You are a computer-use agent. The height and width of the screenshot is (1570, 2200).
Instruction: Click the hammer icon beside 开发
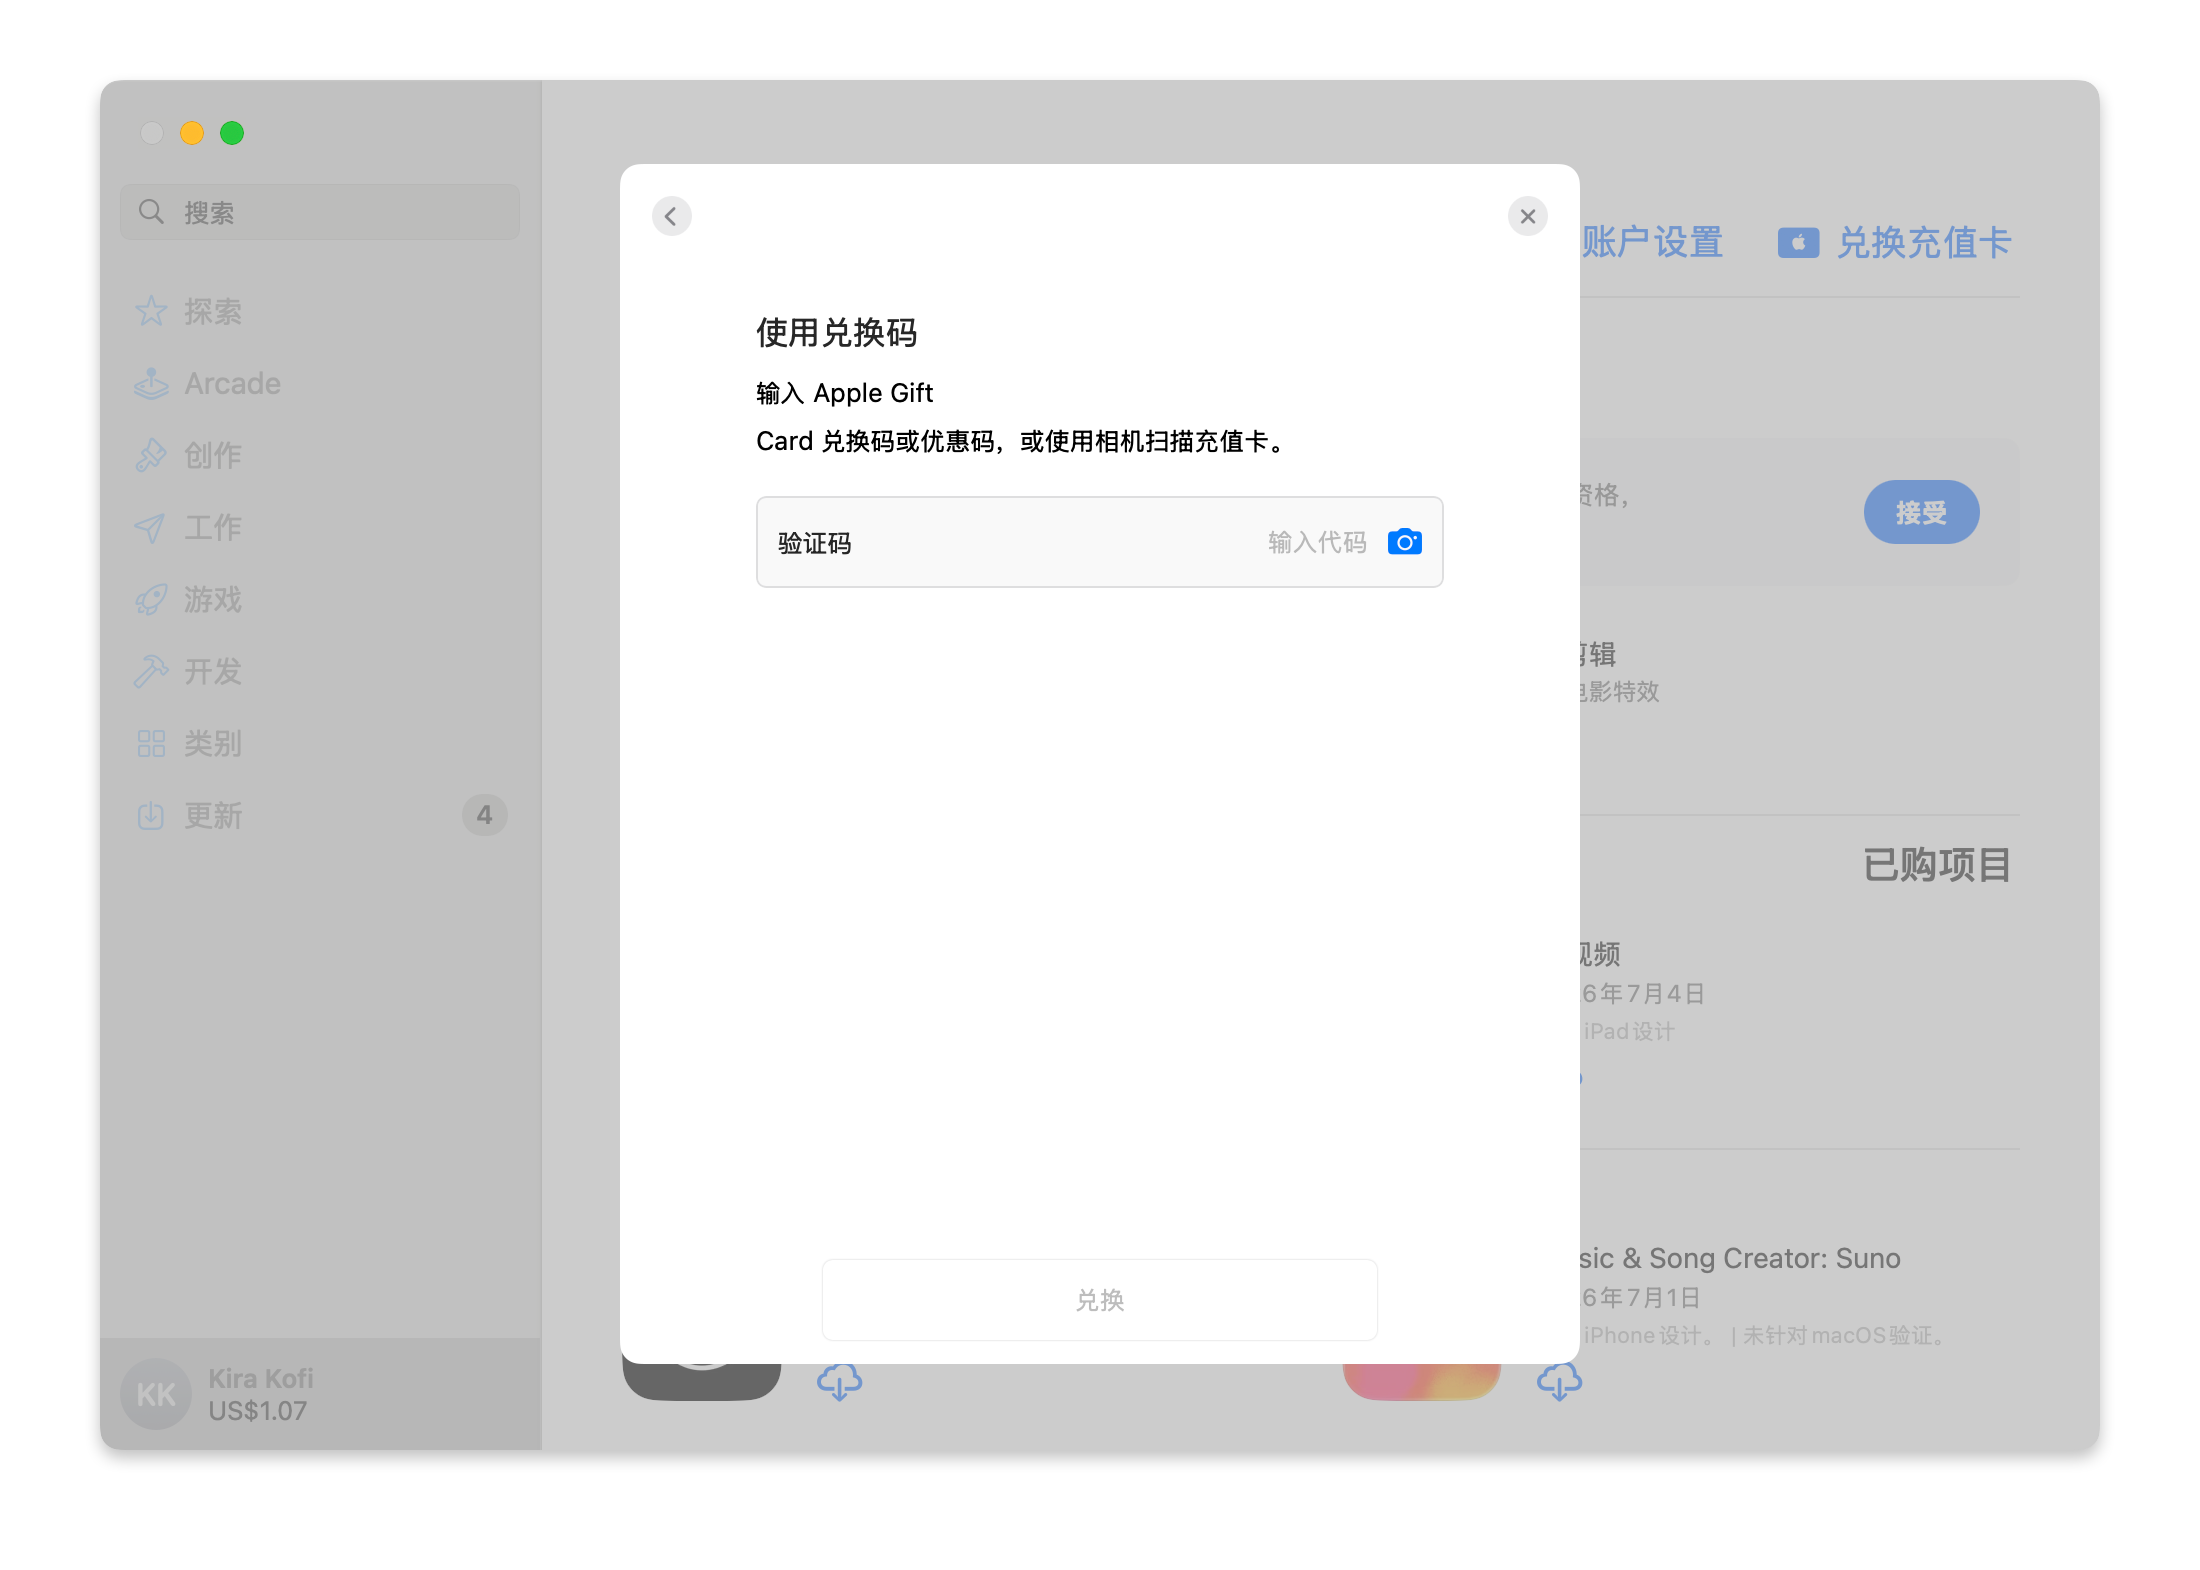pyautogui.click(x=151, y=672)
